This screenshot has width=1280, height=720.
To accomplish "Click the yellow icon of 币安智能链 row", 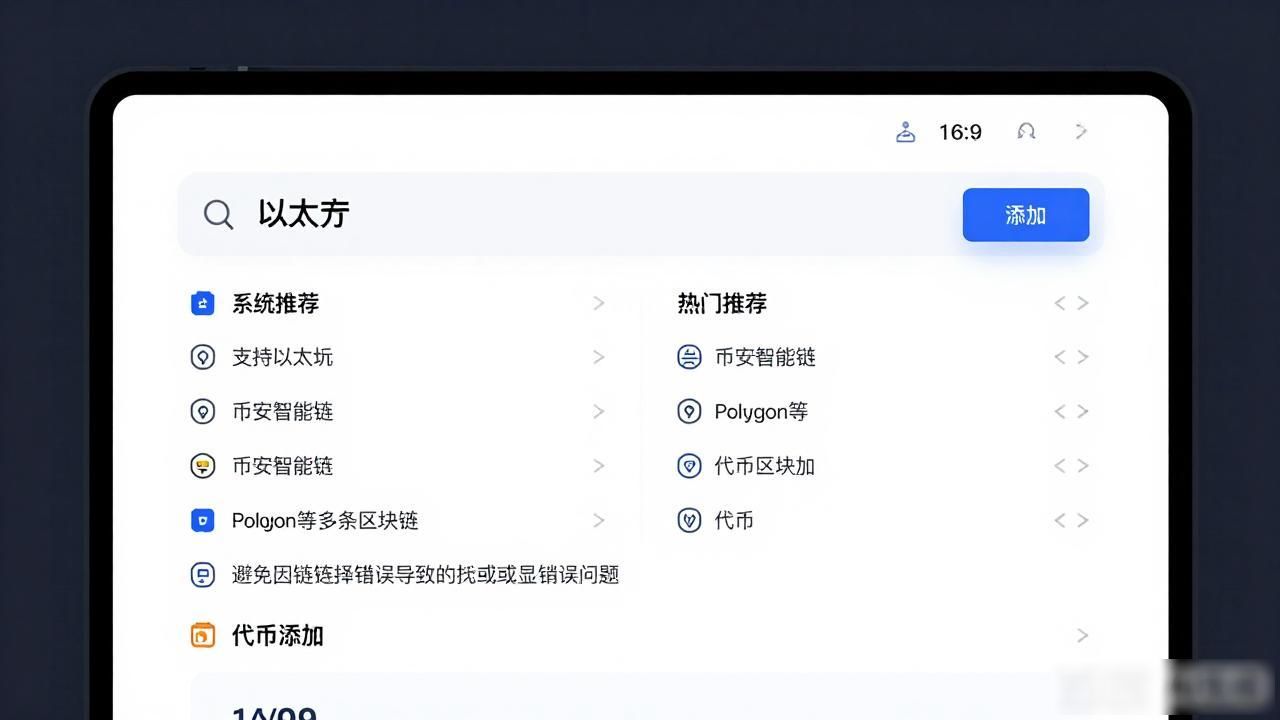I will pos(203,466).
